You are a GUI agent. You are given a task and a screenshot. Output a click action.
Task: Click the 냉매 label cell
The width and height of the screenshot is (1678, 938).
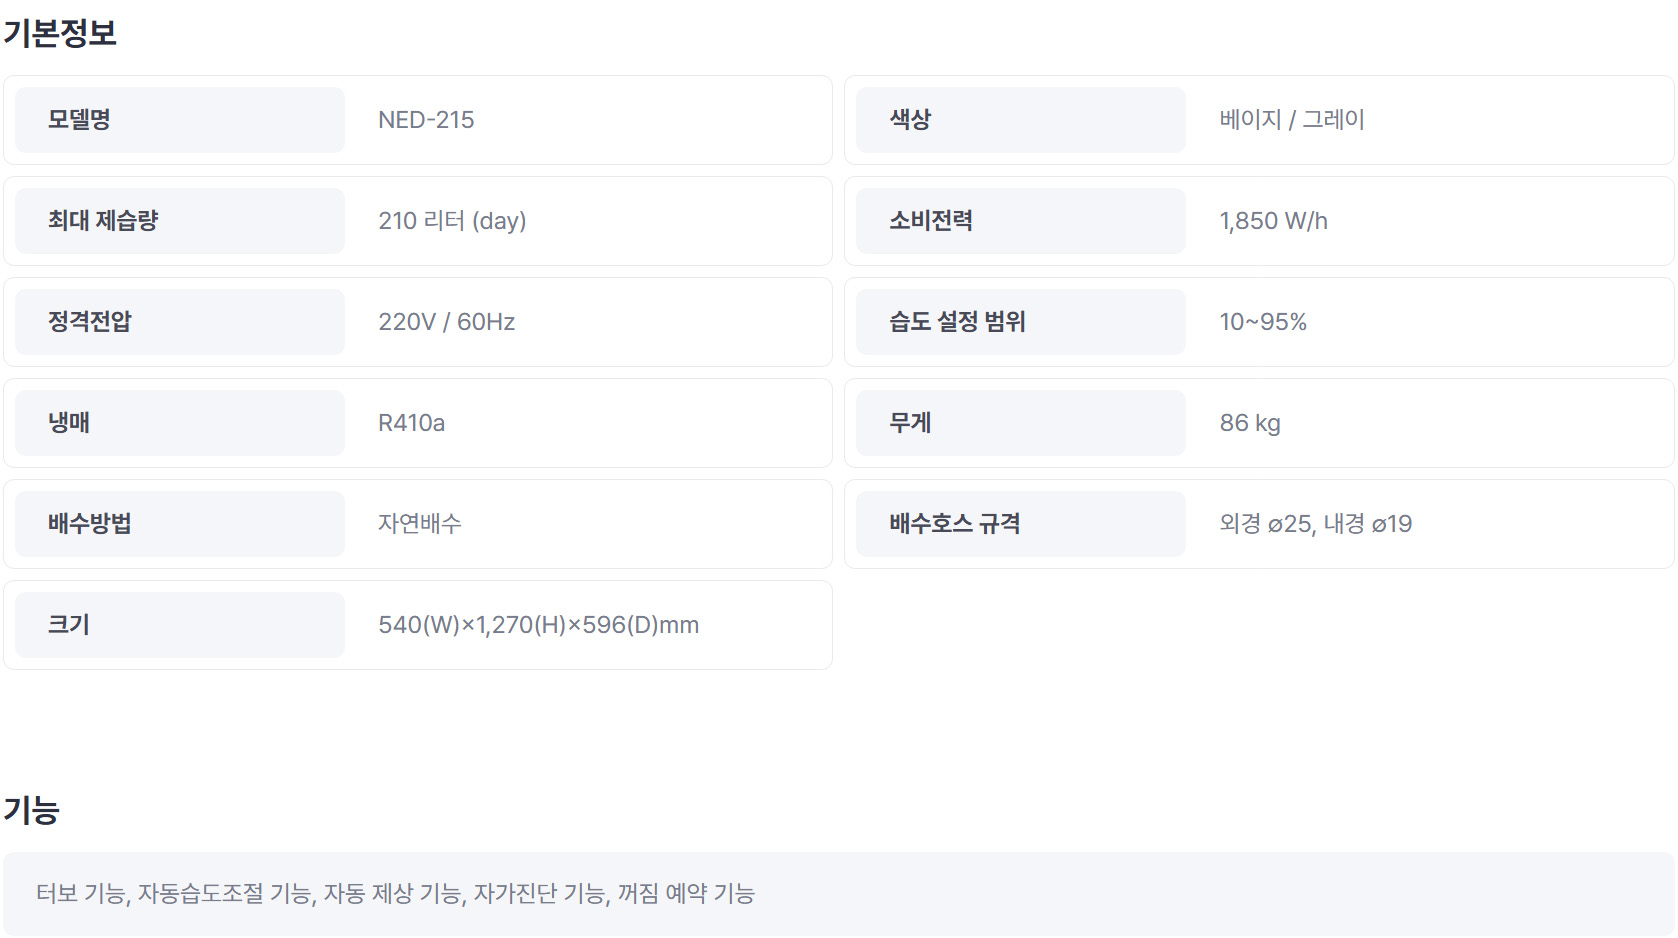click(179, 423)
